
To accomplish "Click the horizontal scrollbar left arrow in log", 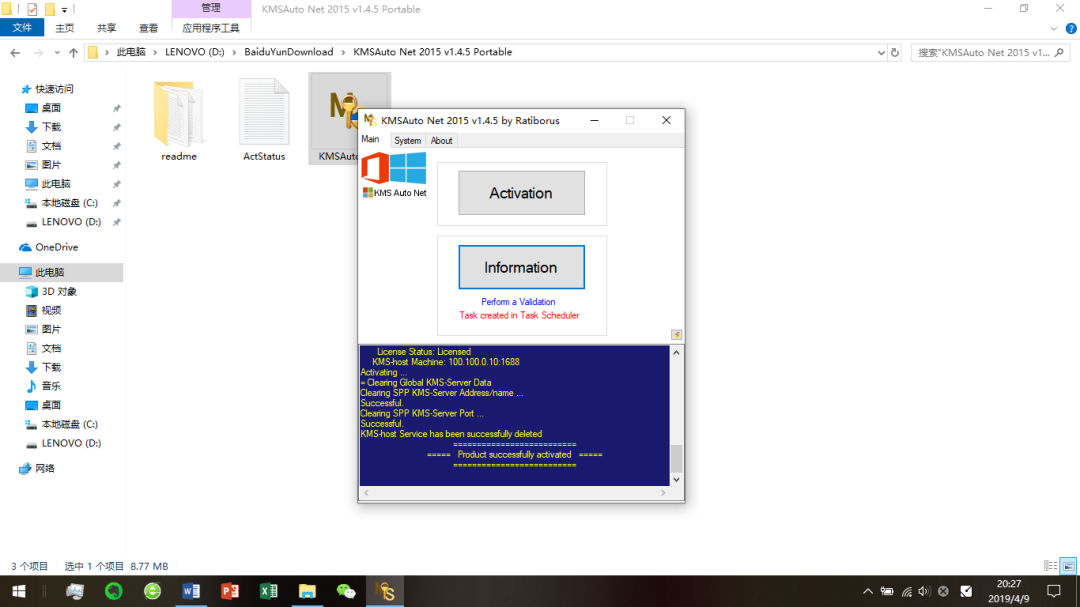I will [366, 493].
